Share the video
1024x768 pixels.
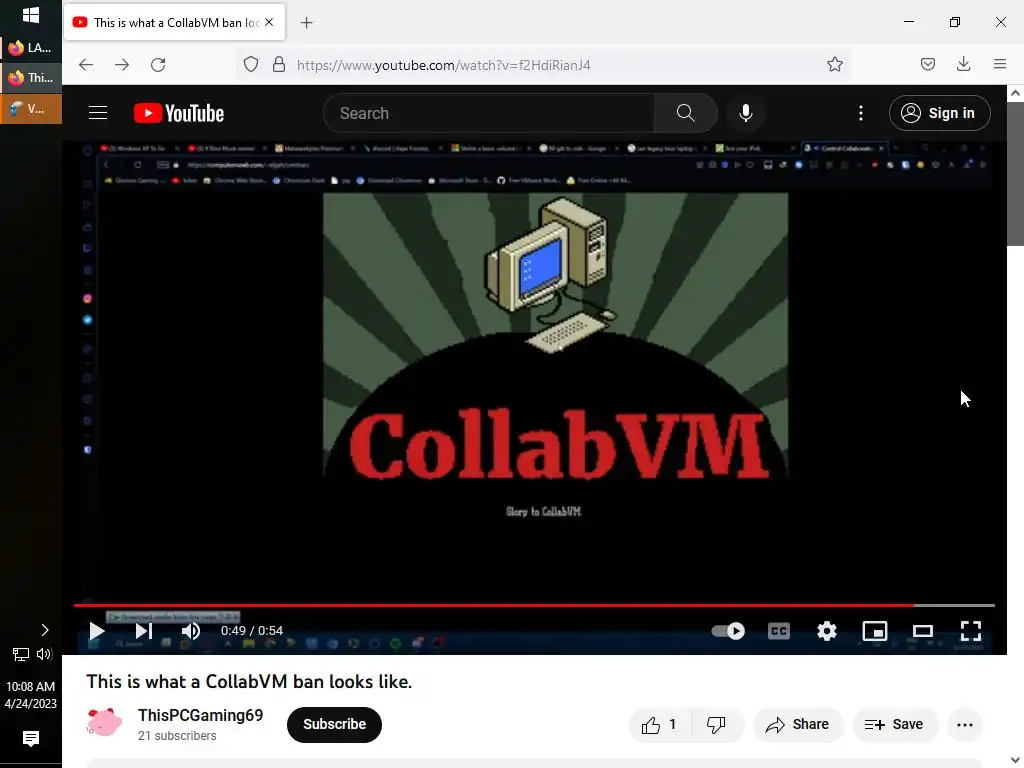[x=797, y=725]
